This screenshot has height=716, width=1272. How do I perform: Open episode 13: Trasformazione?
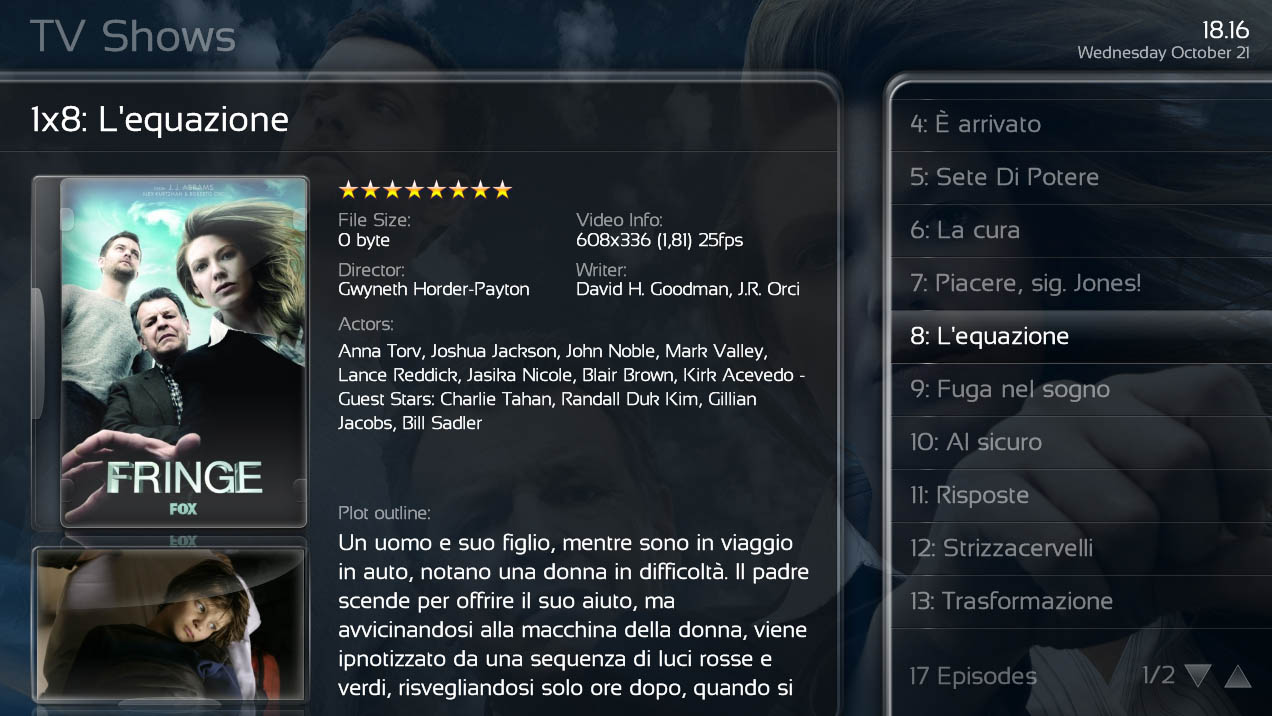pyautogui.click(x=1080, y=601)
